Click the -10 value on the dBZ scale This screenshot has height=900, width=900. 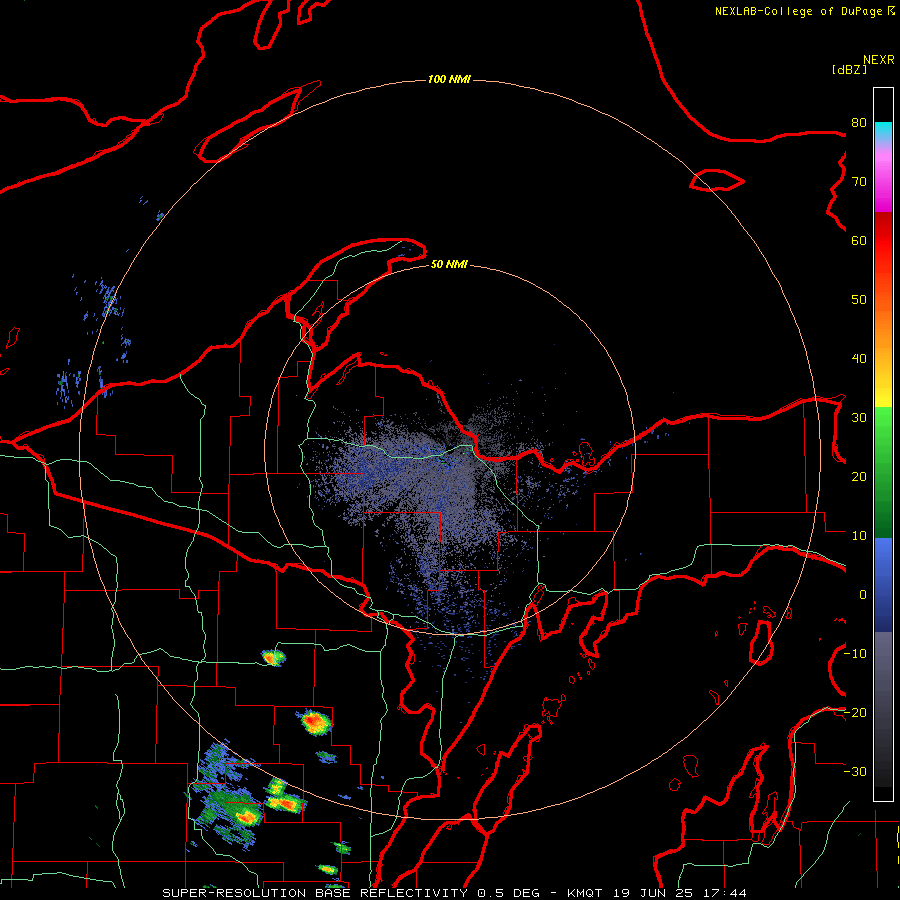(856, 654)
